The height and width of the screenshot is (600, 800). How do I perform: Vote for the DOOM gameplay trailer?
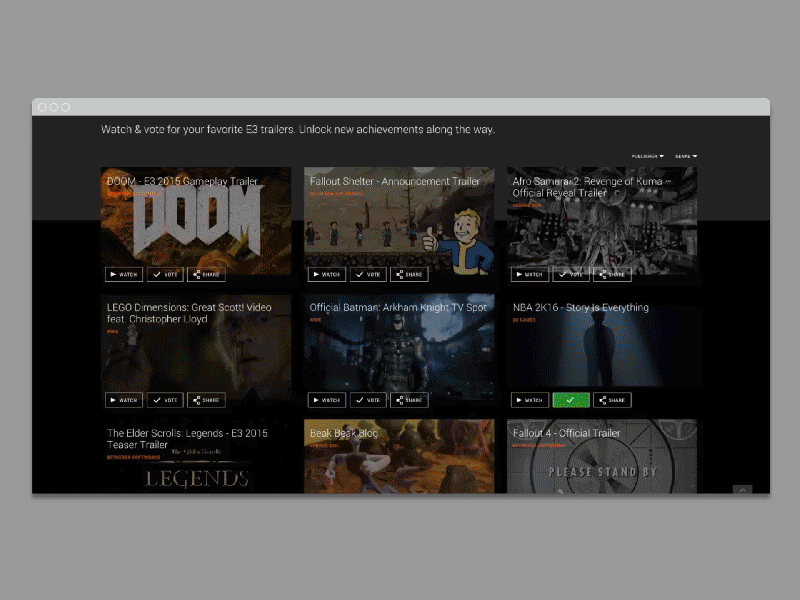tap(165, 274)
